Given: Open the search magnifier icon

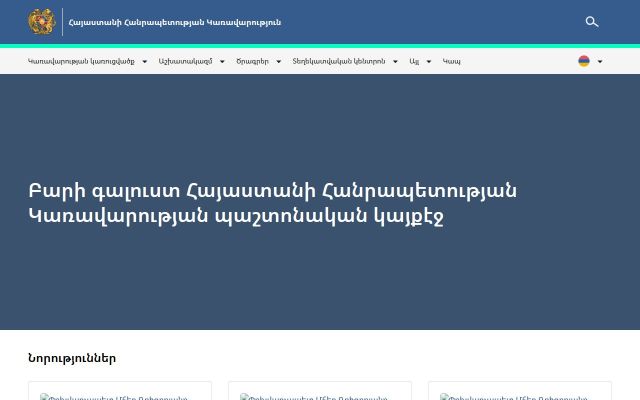Looking at the screenshot, I should pyautogui.click(x=591, y=22).
